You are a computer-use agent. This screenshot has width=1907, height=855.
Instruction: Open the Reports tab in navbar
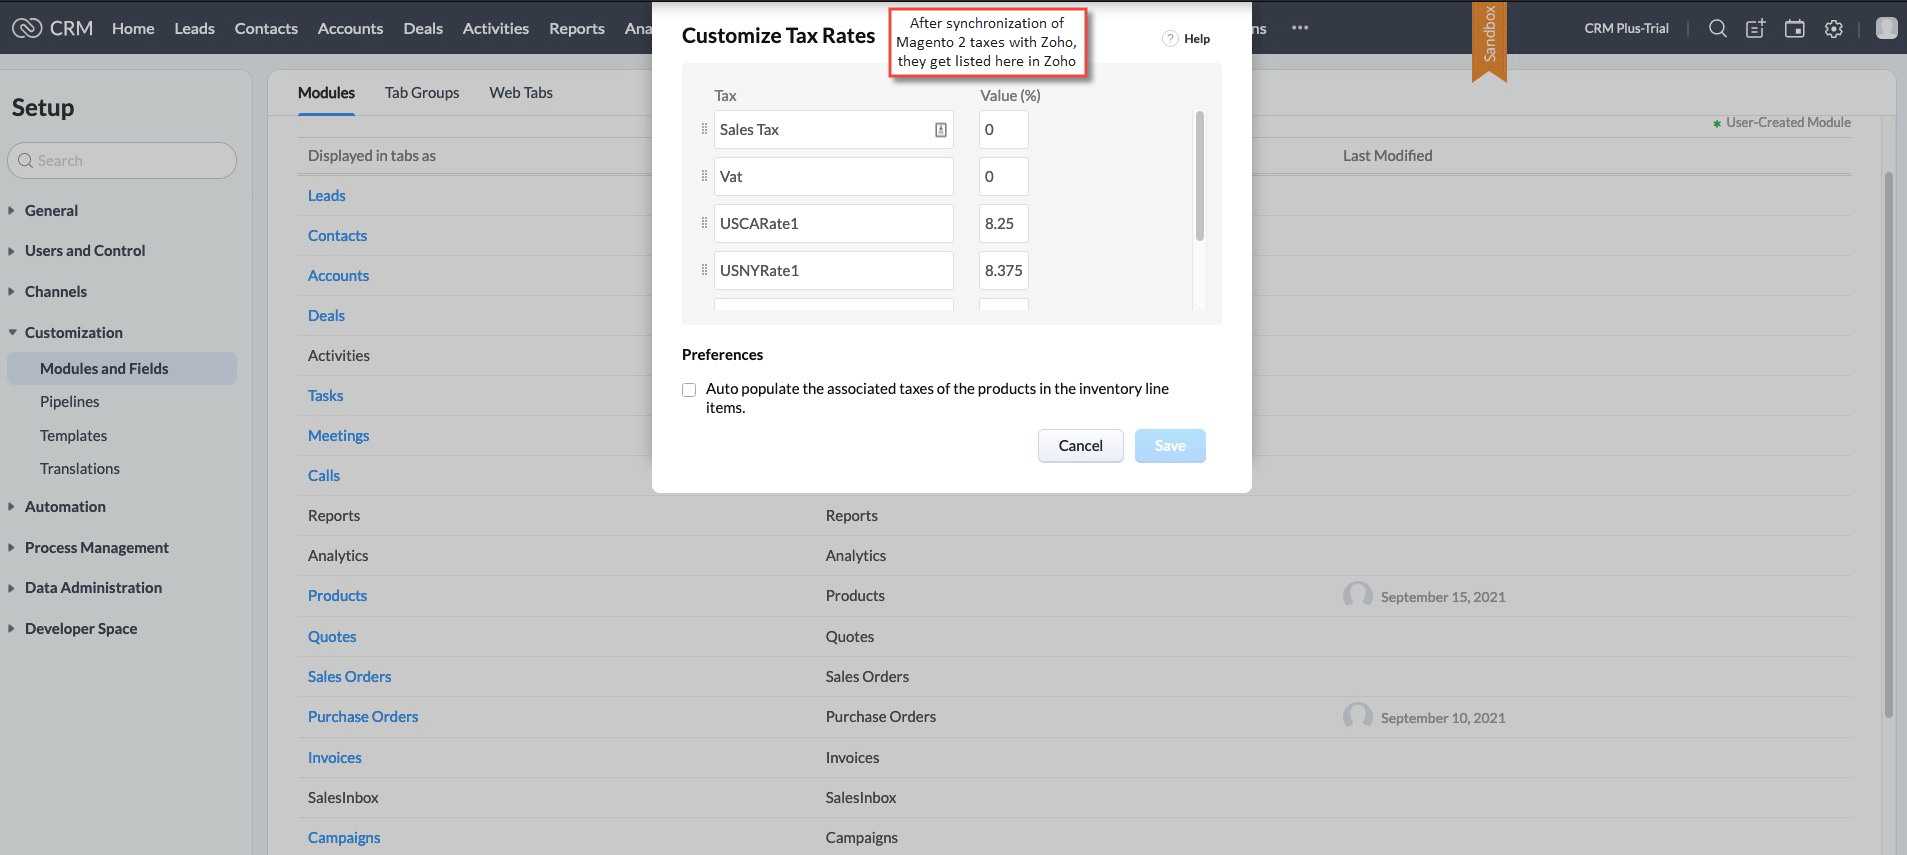pyautogui.click(x=577, y=28)
